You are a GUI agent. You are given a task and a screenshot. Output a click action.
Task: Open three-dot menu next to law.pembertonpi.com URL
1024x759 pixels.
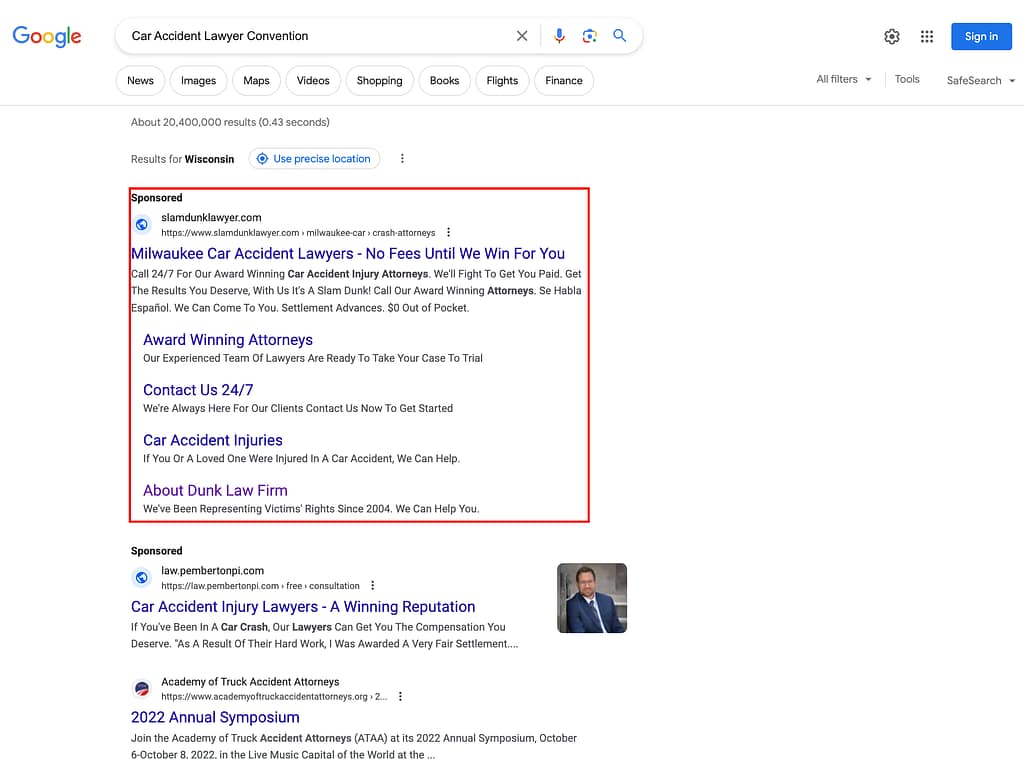pyautogui.click(x=372, y=586)
